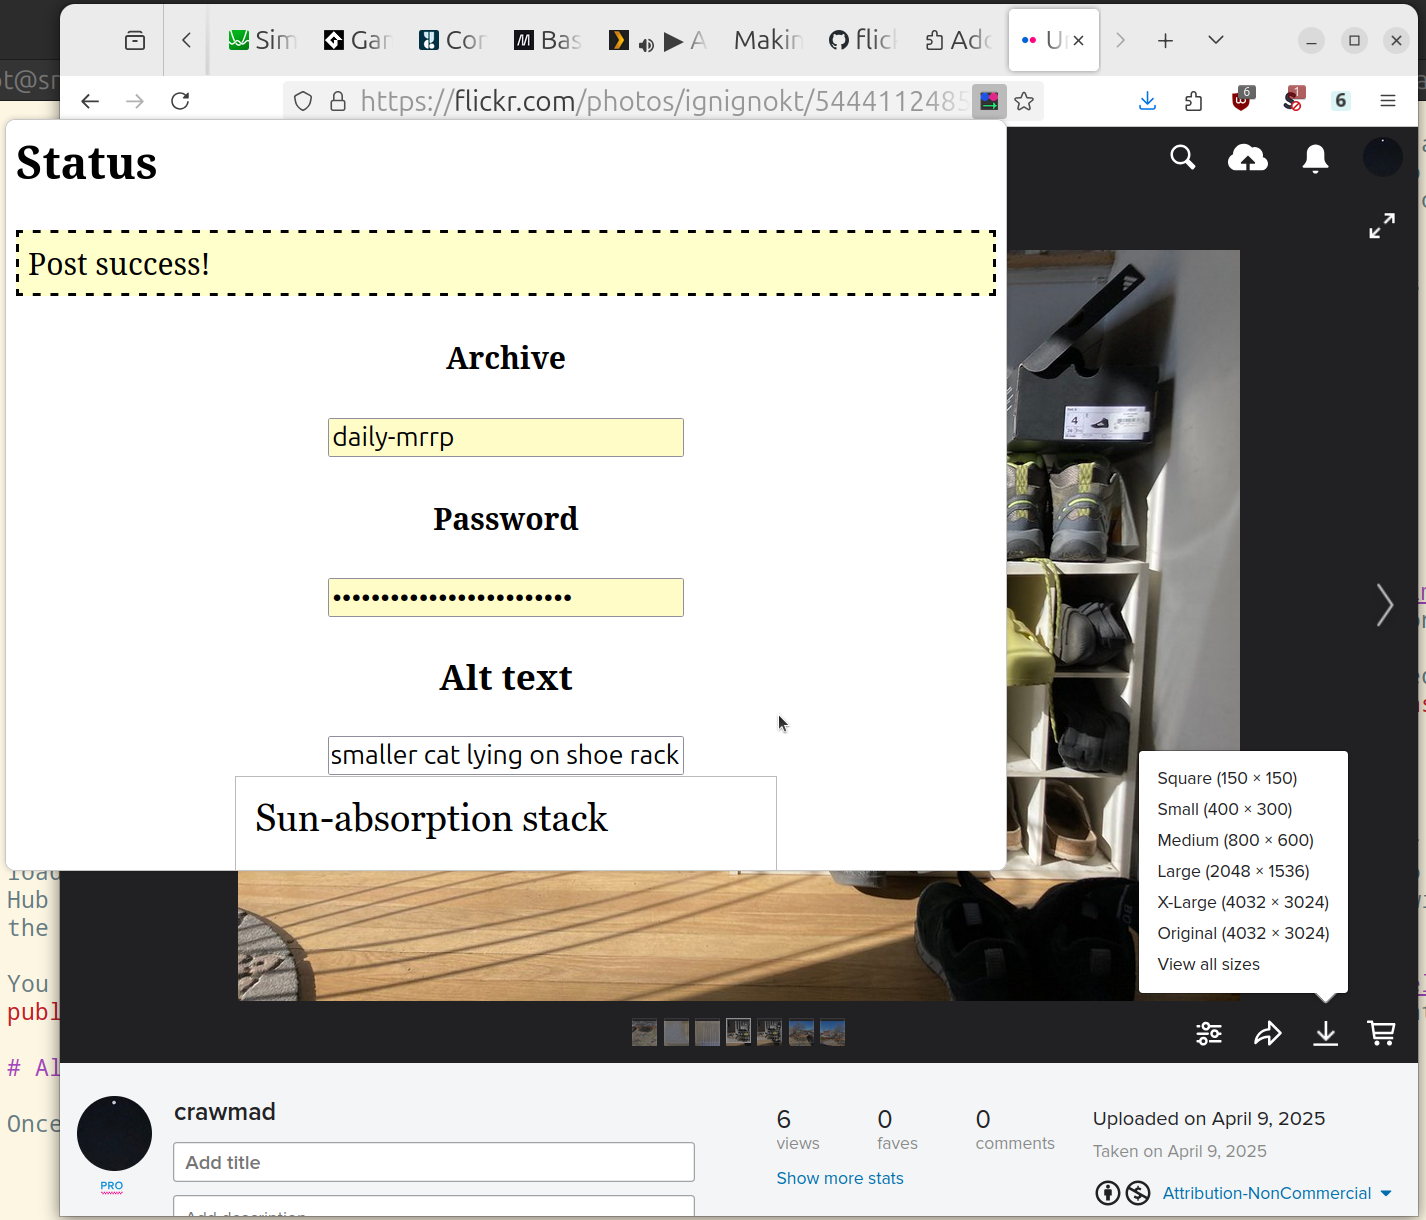Click the photo download icon
Image resolution: width=1426 pixels, height=1220 pixels.
(1325, 1033)
